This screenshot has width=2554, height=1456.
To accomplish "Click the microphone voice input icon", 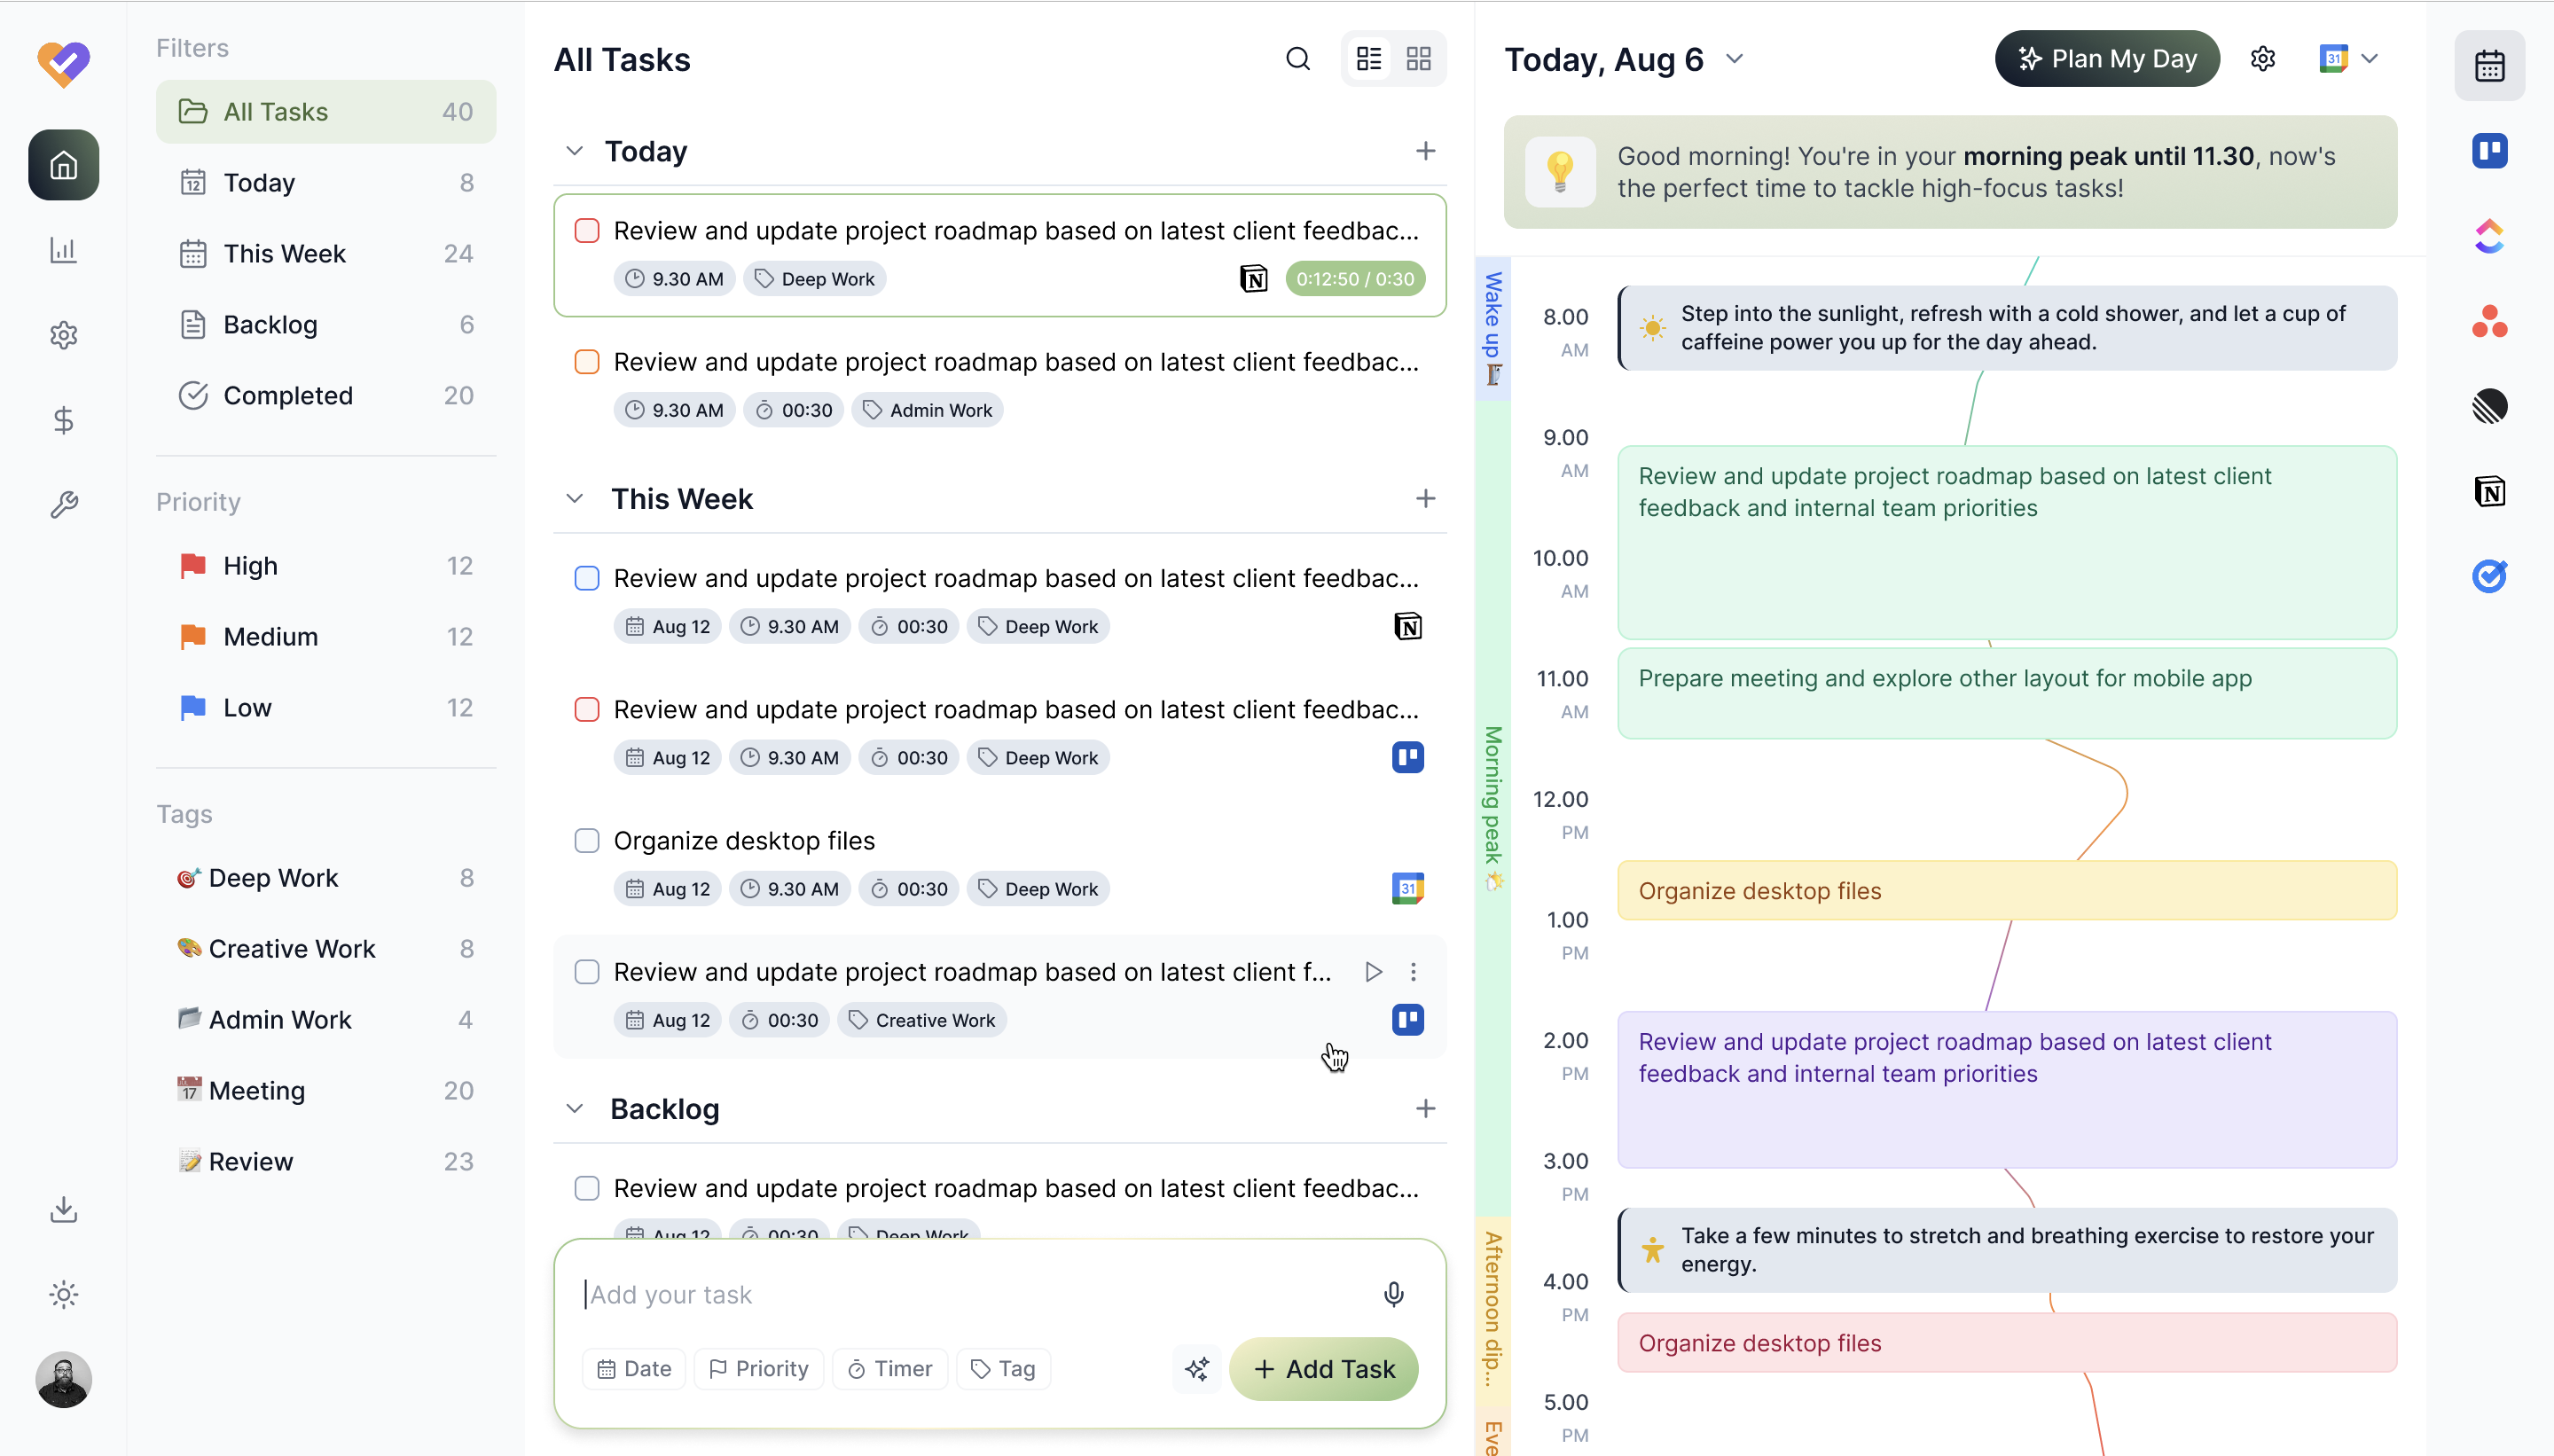I will (1393, 1294).
